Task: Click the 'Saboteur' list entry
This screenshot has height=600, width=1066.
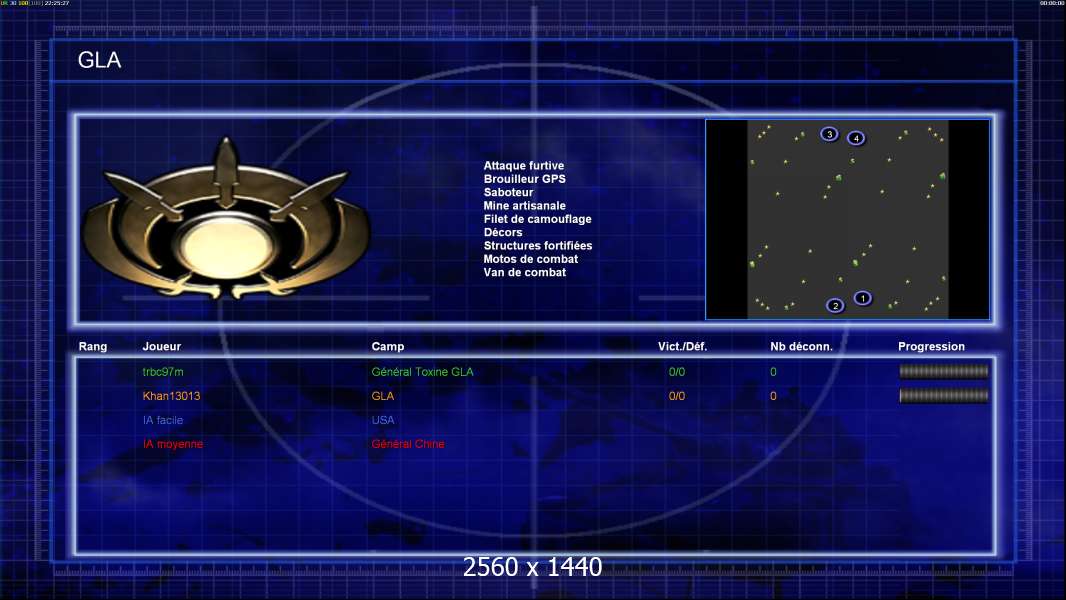Action: [508, 192]
